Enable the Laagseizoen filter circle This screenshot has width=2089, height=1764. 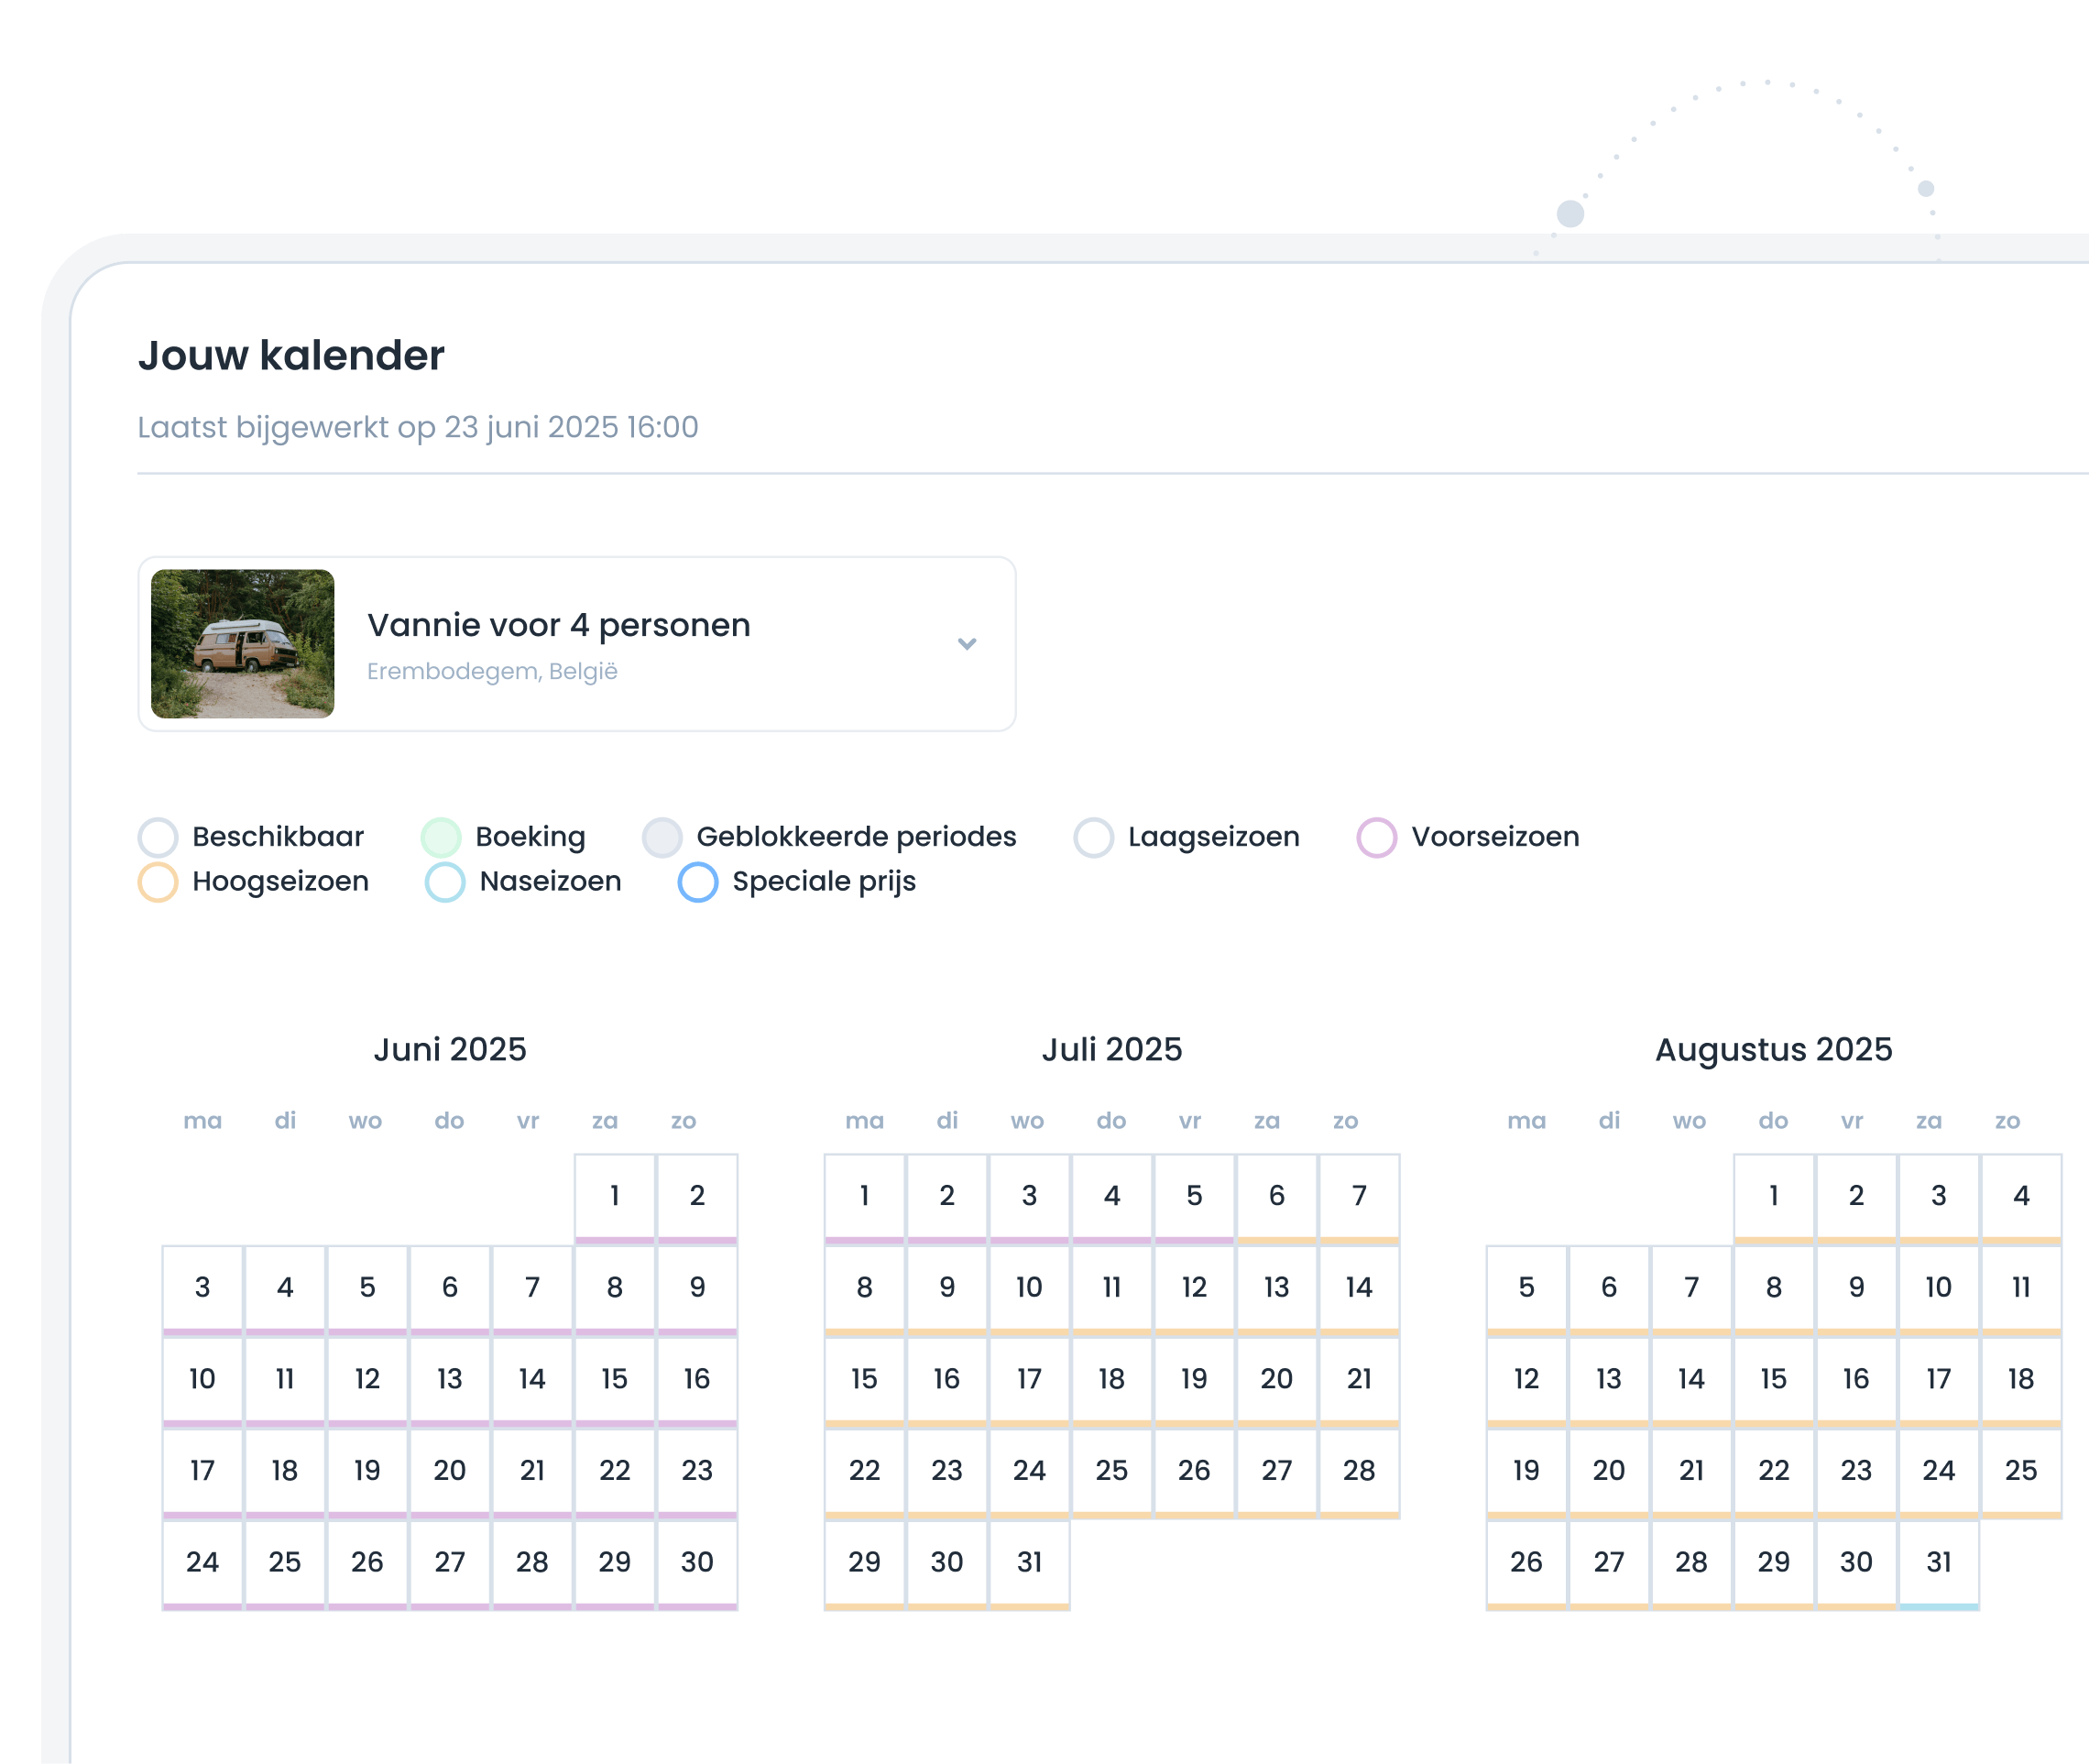pyautogui.click(x=1096, y=836)
